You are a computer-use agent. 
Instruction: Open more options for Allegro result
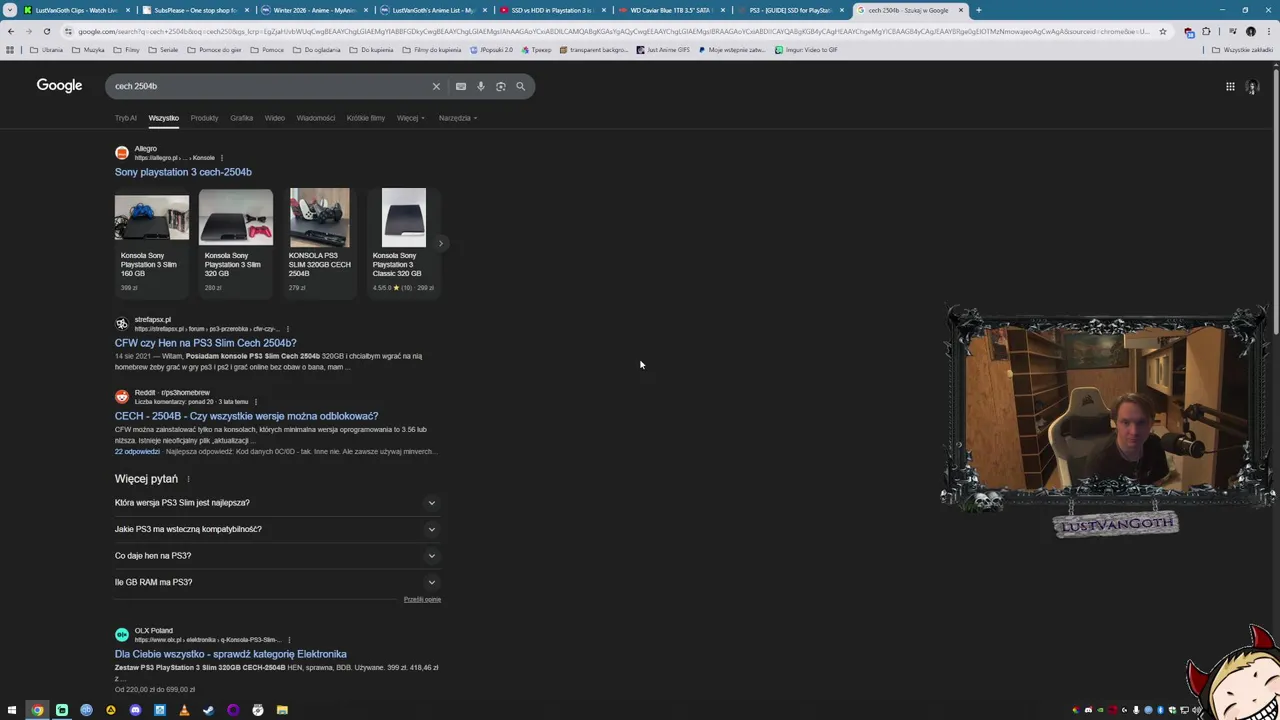[221, 158]
